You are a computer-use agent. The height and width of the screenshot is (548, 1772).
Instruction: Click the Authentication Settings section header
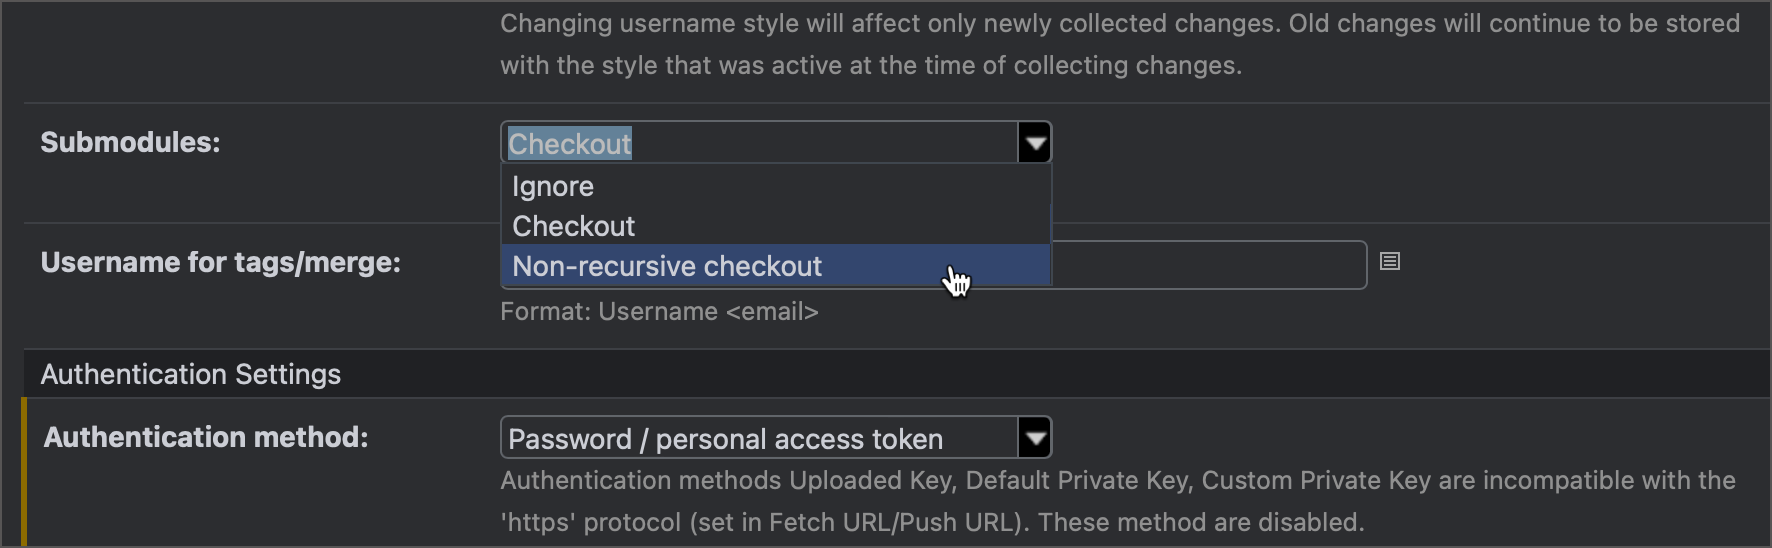click(191, 375)
